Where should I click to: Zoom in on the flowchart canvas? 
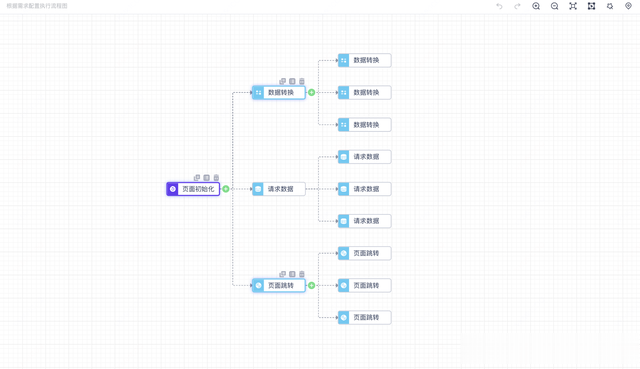[536, 6]
